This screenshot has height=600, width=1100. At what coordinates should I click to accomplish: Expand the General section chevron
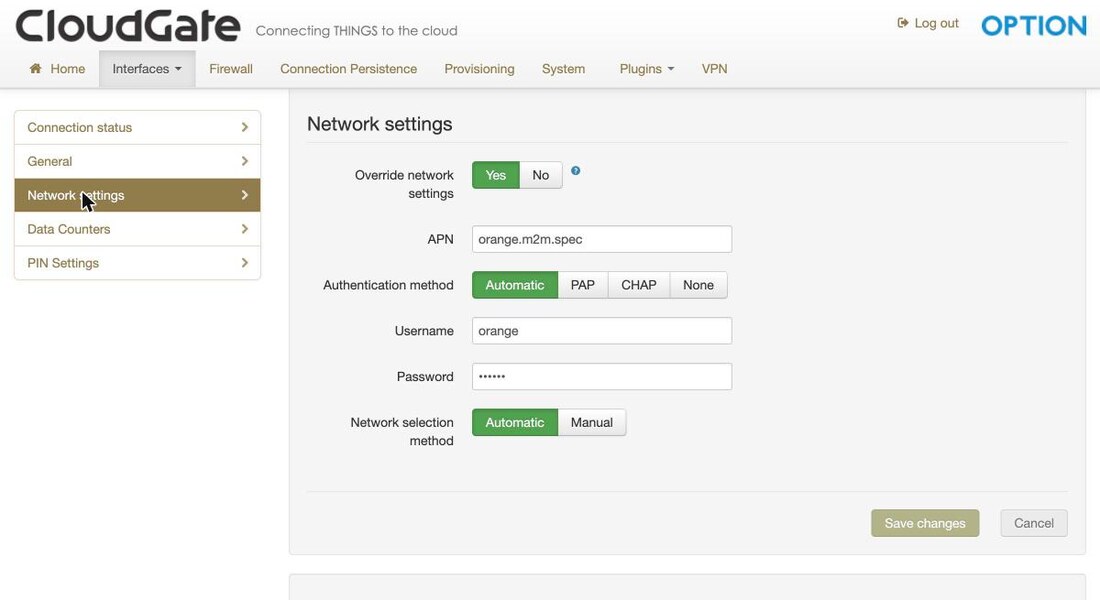[x=245, y=161]
